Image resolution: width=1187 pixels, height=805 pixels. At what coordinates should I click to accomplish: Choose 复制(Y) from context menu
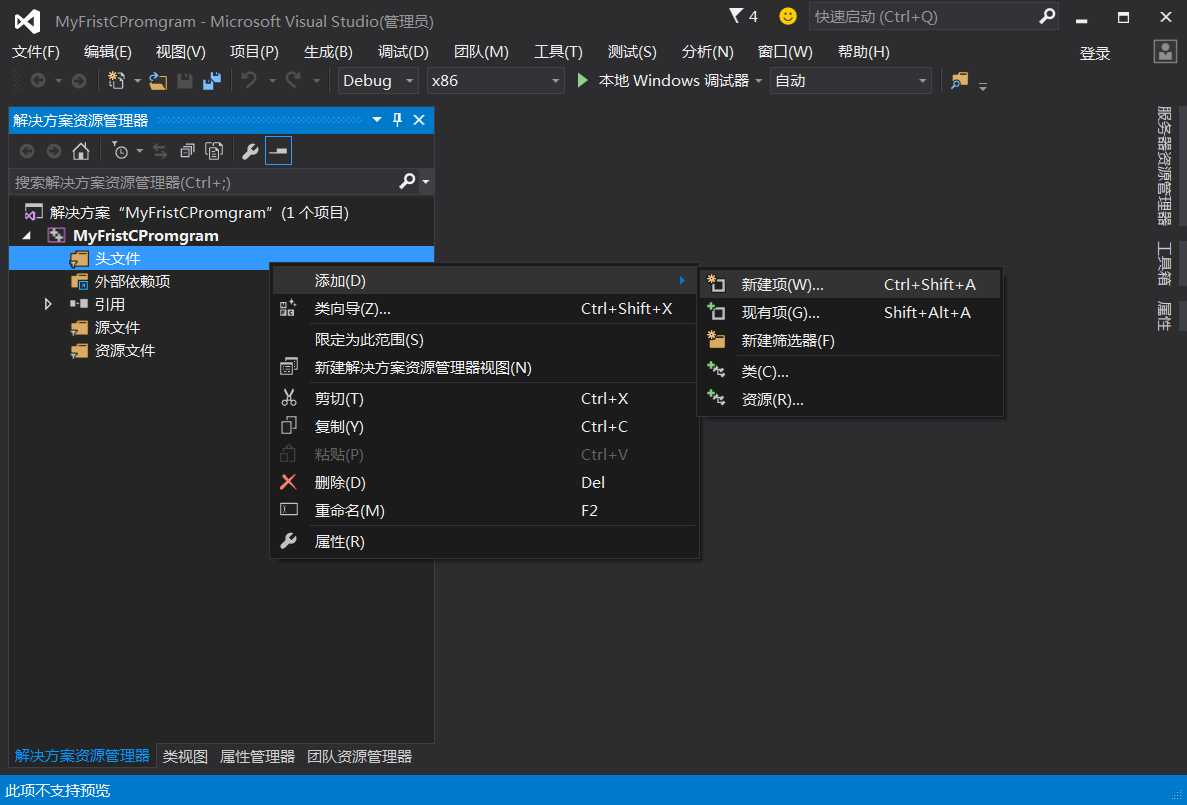[x=484, y=426]
